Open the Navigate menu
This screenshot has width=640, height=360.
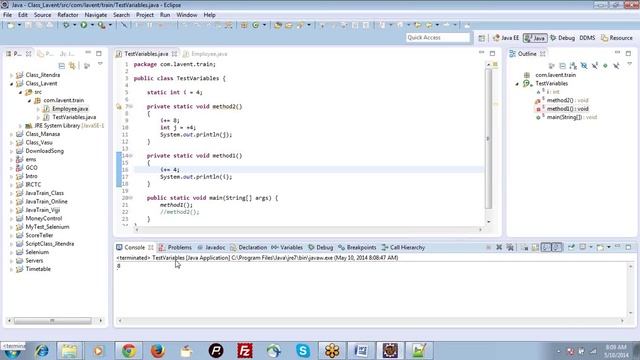tap(96, 15)
